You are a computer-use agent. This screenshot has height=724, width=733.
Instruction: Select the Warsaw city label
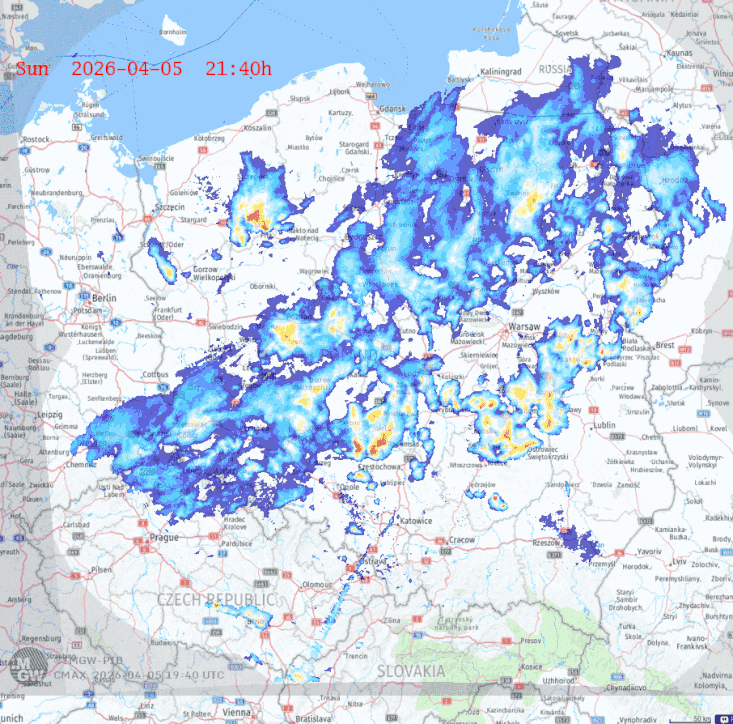(524, 327)
